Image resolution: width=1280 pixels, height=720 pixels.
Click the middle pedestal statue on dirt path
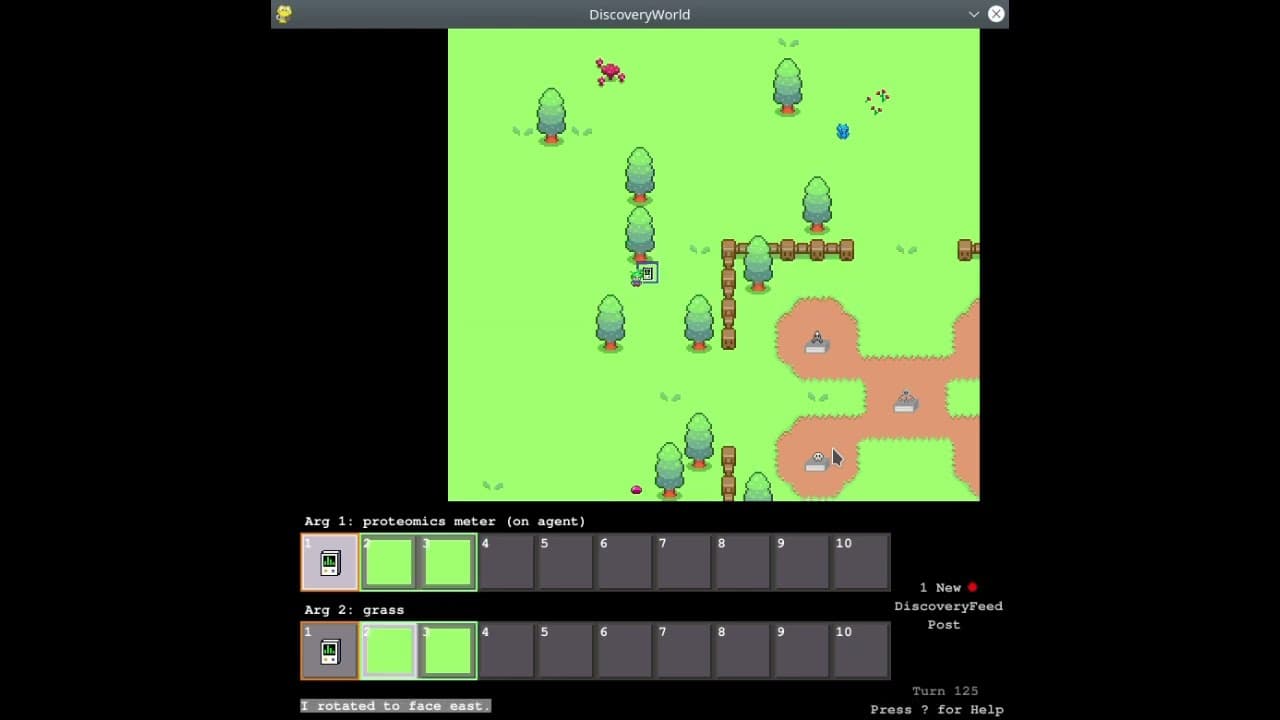[x=905, y=401]
